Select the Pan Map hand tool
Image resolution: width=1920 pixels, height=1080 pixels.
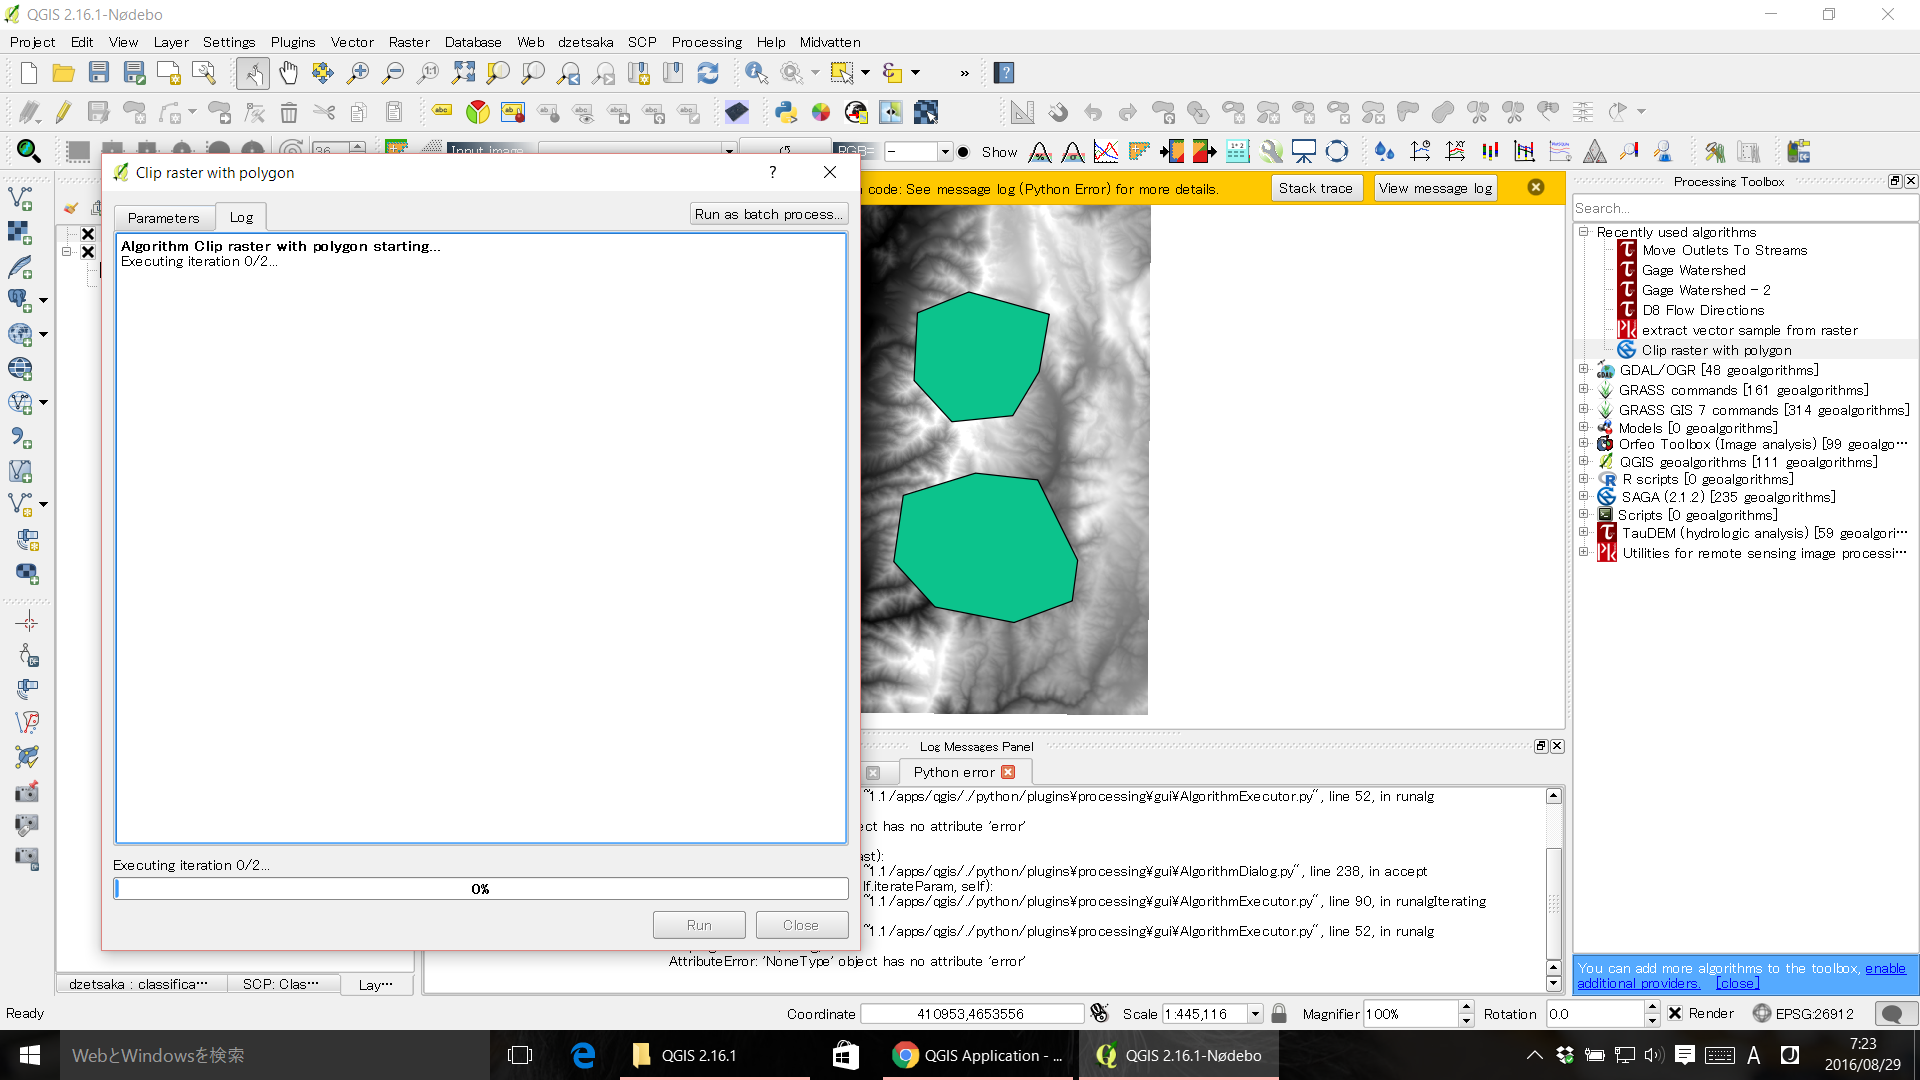click(x=288, y=73)
